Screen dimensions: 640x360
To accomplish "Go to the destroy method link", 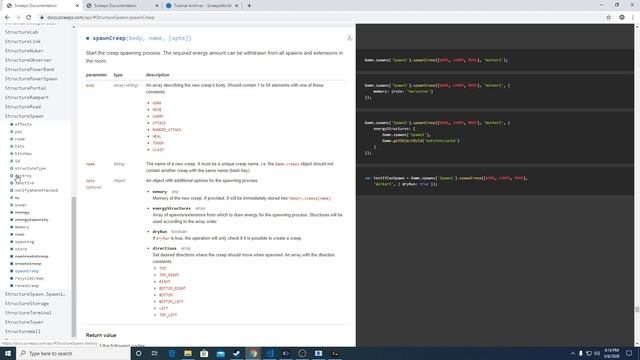I will point(23,176).
